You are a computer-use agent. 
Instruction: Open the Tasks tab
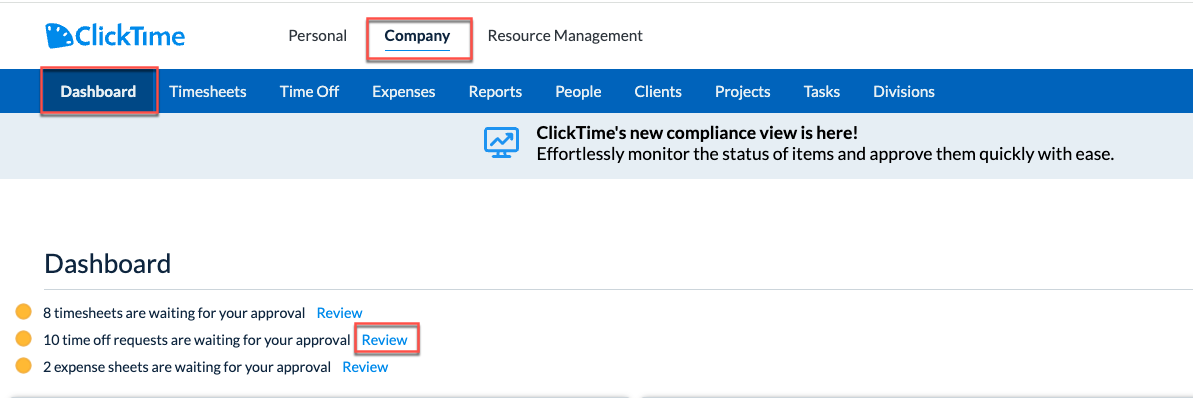point(822,92)
